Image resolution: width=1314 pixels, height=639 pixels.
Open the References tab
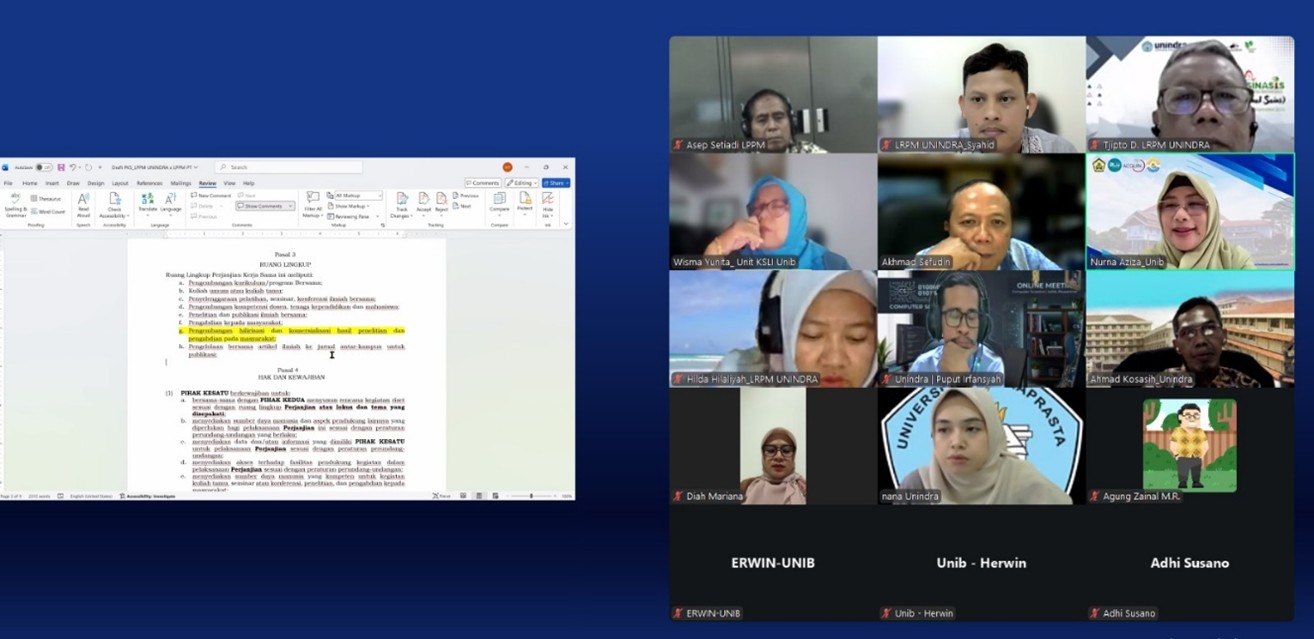pyautogui.click(x=149, y=183)
